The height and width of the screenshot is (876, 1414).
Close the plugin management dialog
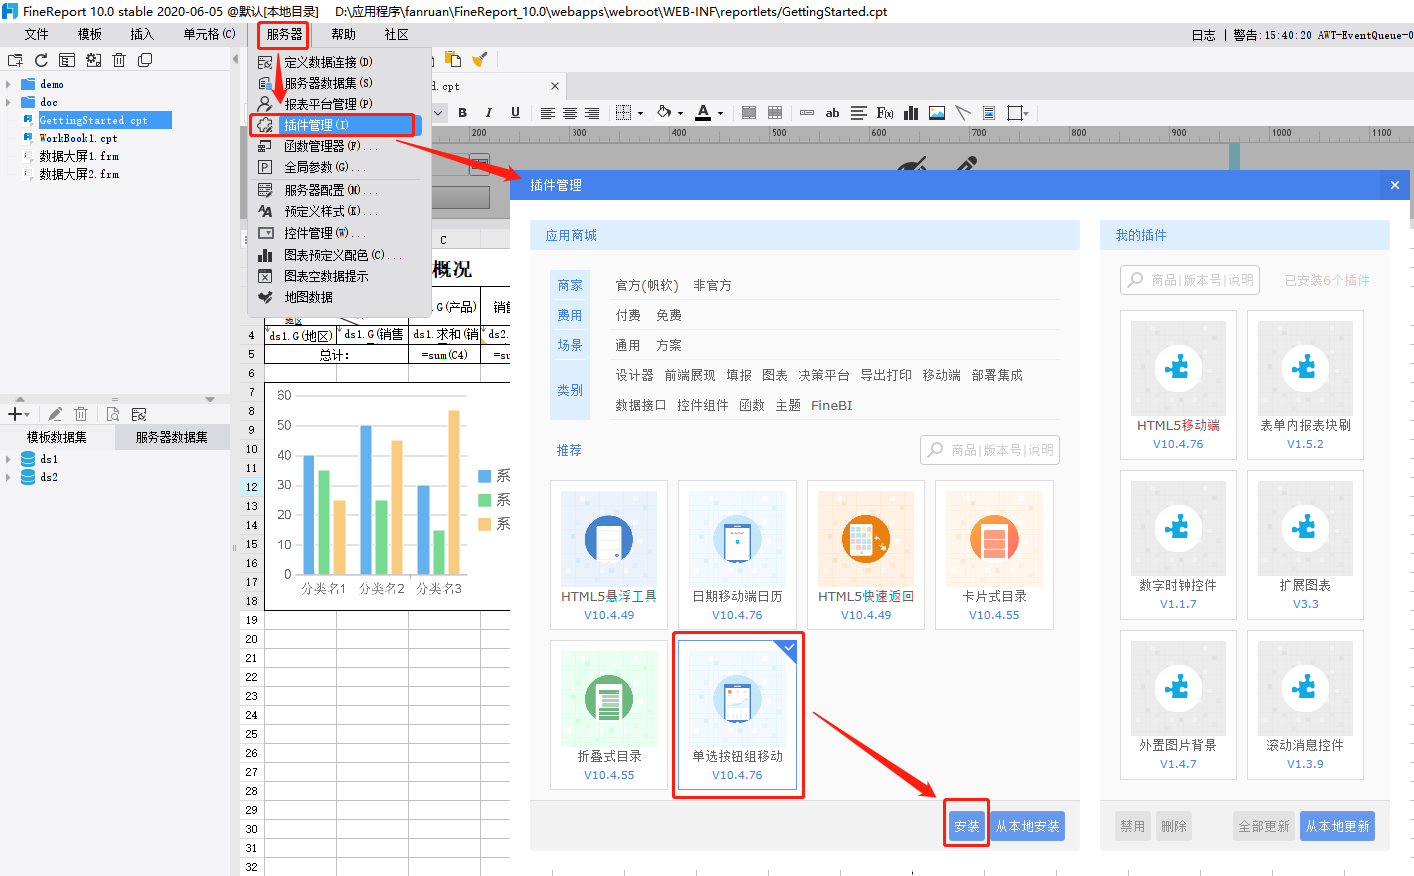(1395, 185)
